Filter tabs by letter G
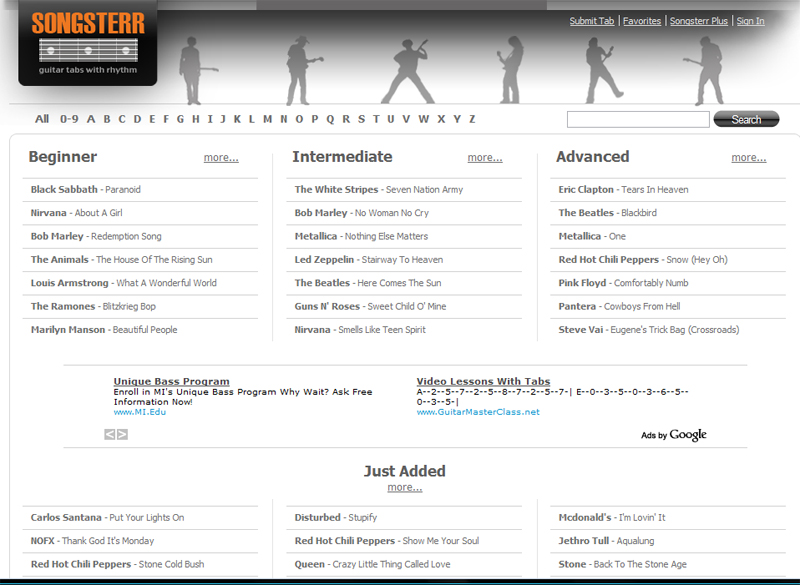The width and height of the screenshot is (800, 585). (x=181, y=119)
